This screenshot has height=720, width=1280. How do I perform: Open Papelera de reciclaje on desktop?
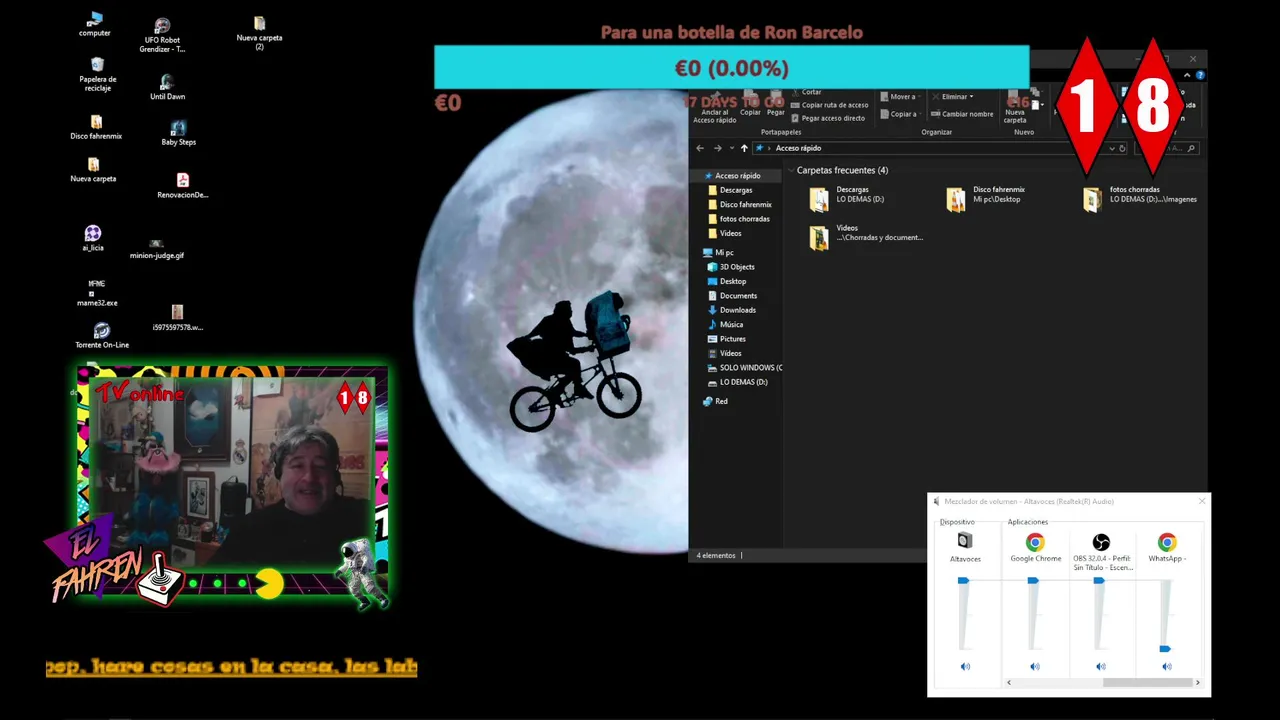pyautogui.click(x=97, y=74)
